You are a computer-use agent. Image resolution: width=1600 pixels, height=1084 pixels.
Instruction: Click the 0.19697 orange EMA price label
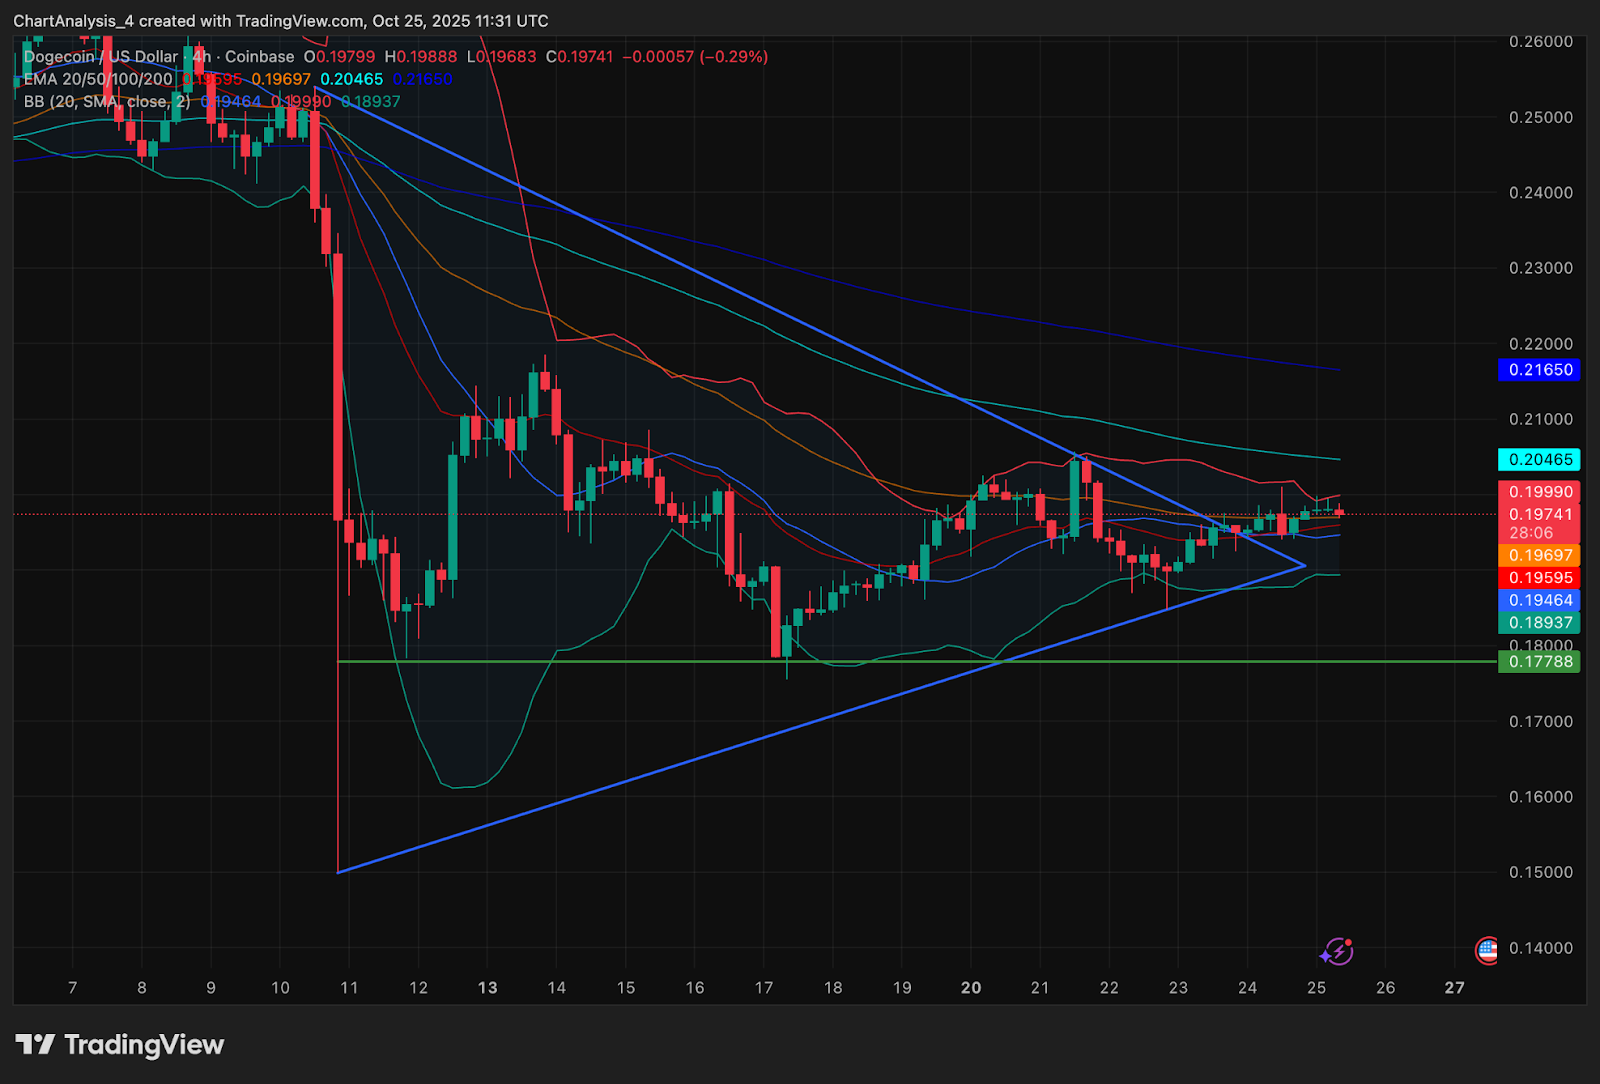coord(1539,555)
